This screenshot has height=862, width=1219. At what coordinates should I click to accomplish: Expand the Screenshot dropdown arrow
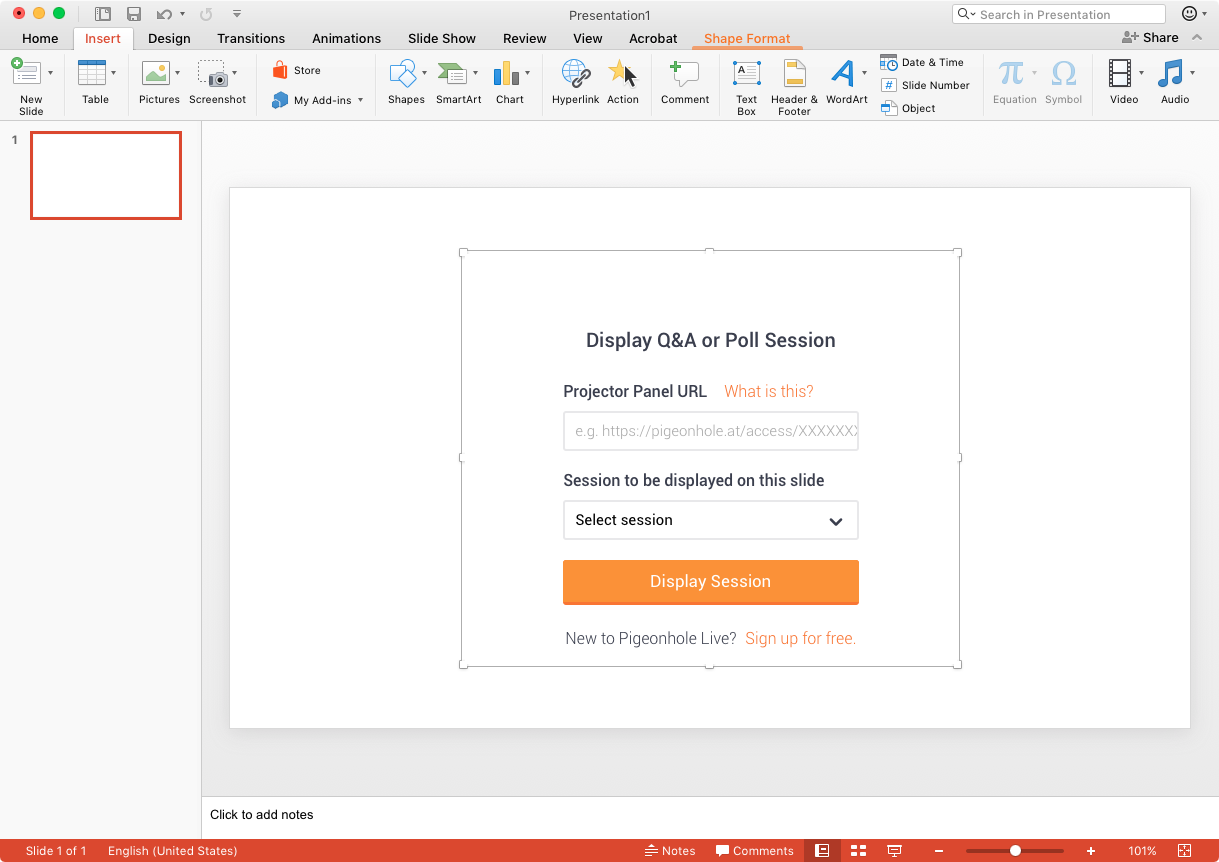coord(234,73)
